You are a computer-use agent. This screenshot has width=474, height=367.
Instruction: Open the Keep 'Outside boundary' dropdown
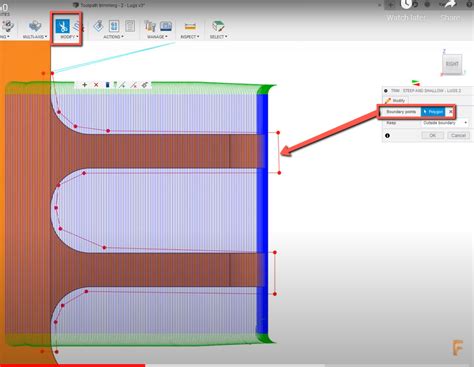coord(445,123)
